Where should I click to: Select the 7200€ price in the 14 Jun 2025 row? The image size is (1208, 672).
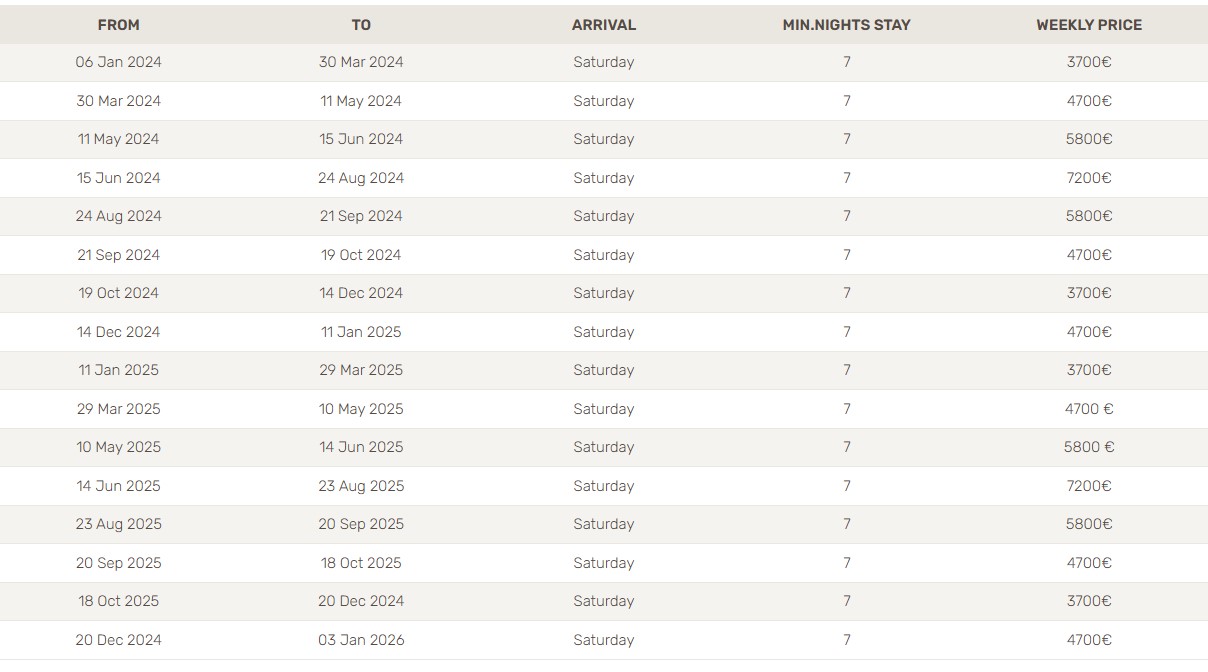(x=1089, y=486)
